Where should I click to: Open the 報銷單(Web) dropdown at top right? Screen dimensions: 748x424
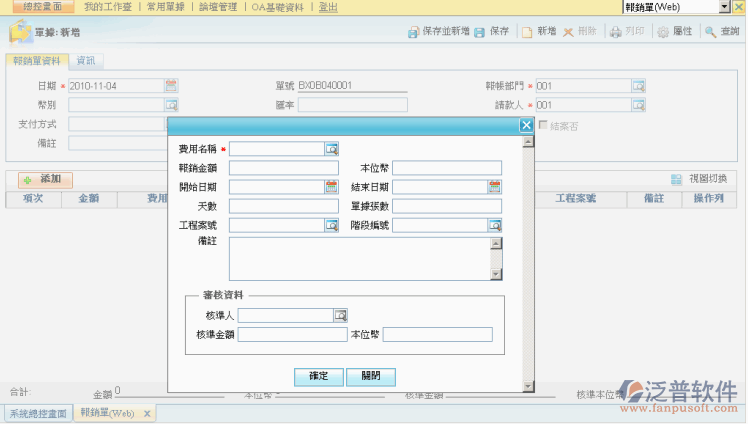[x=725, y=7]
